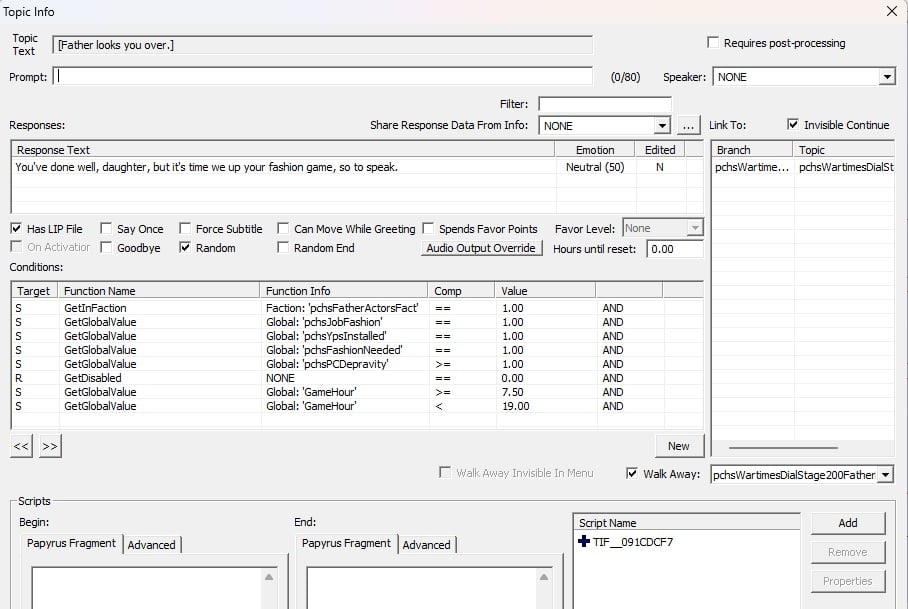
Task: Select the End Papyrus Fragment tab
Action: 346,544
